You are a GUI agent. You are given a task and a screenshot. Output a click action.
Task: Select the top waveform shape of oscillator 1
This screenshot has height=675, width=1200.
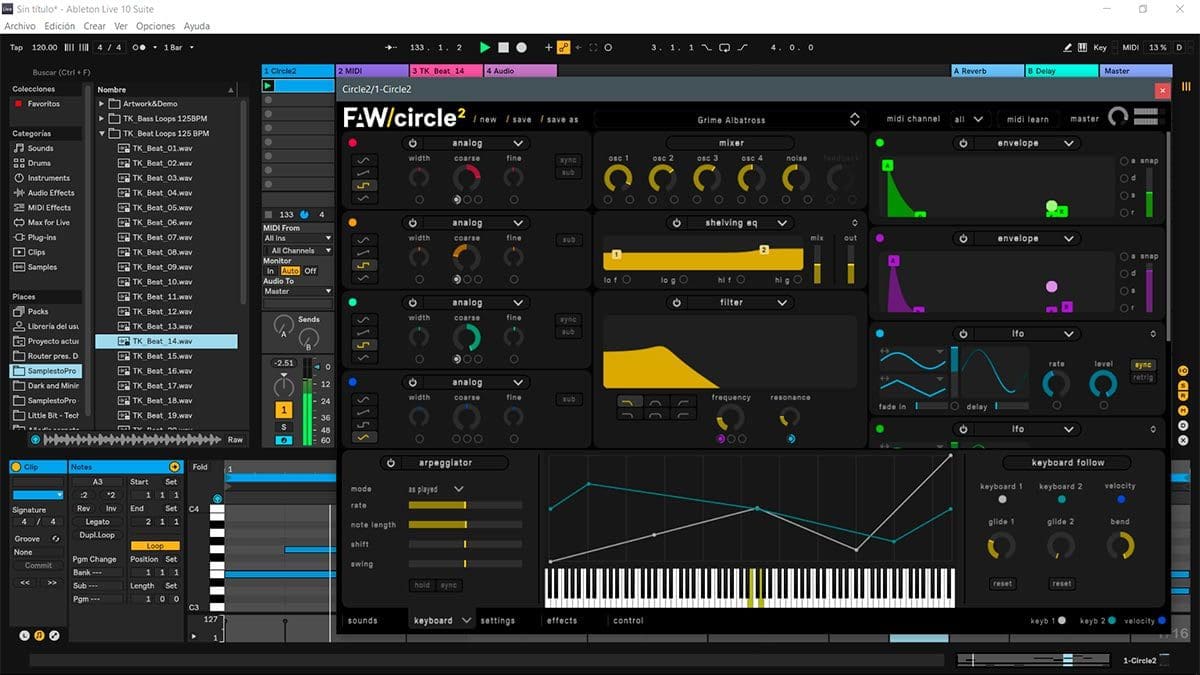pos(363,160)
